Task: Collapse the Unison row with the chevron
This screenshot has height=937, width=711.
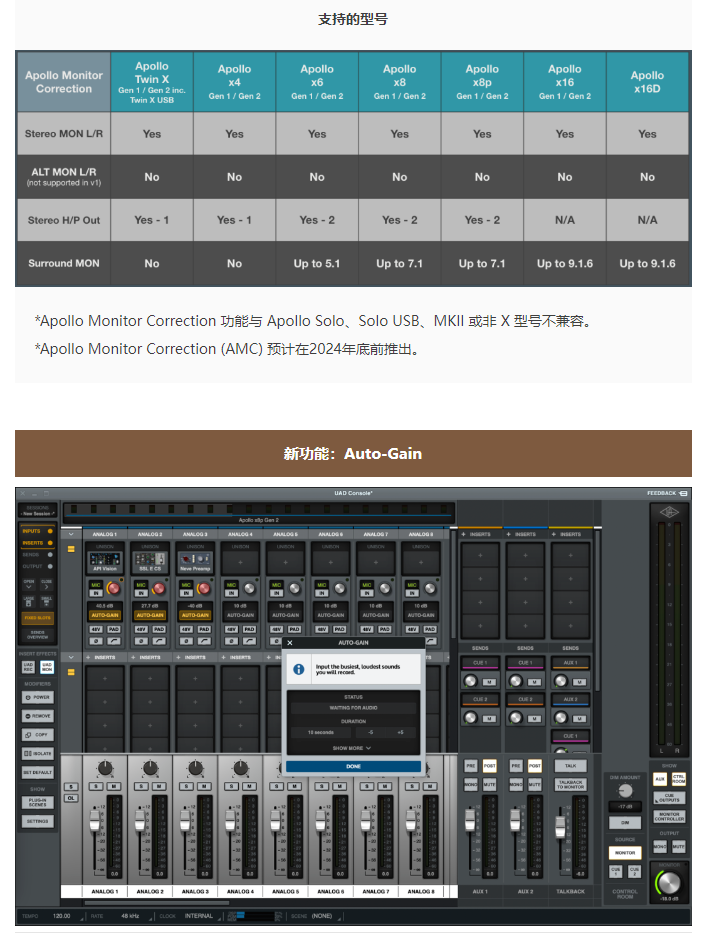Action: tap(71, 534)
